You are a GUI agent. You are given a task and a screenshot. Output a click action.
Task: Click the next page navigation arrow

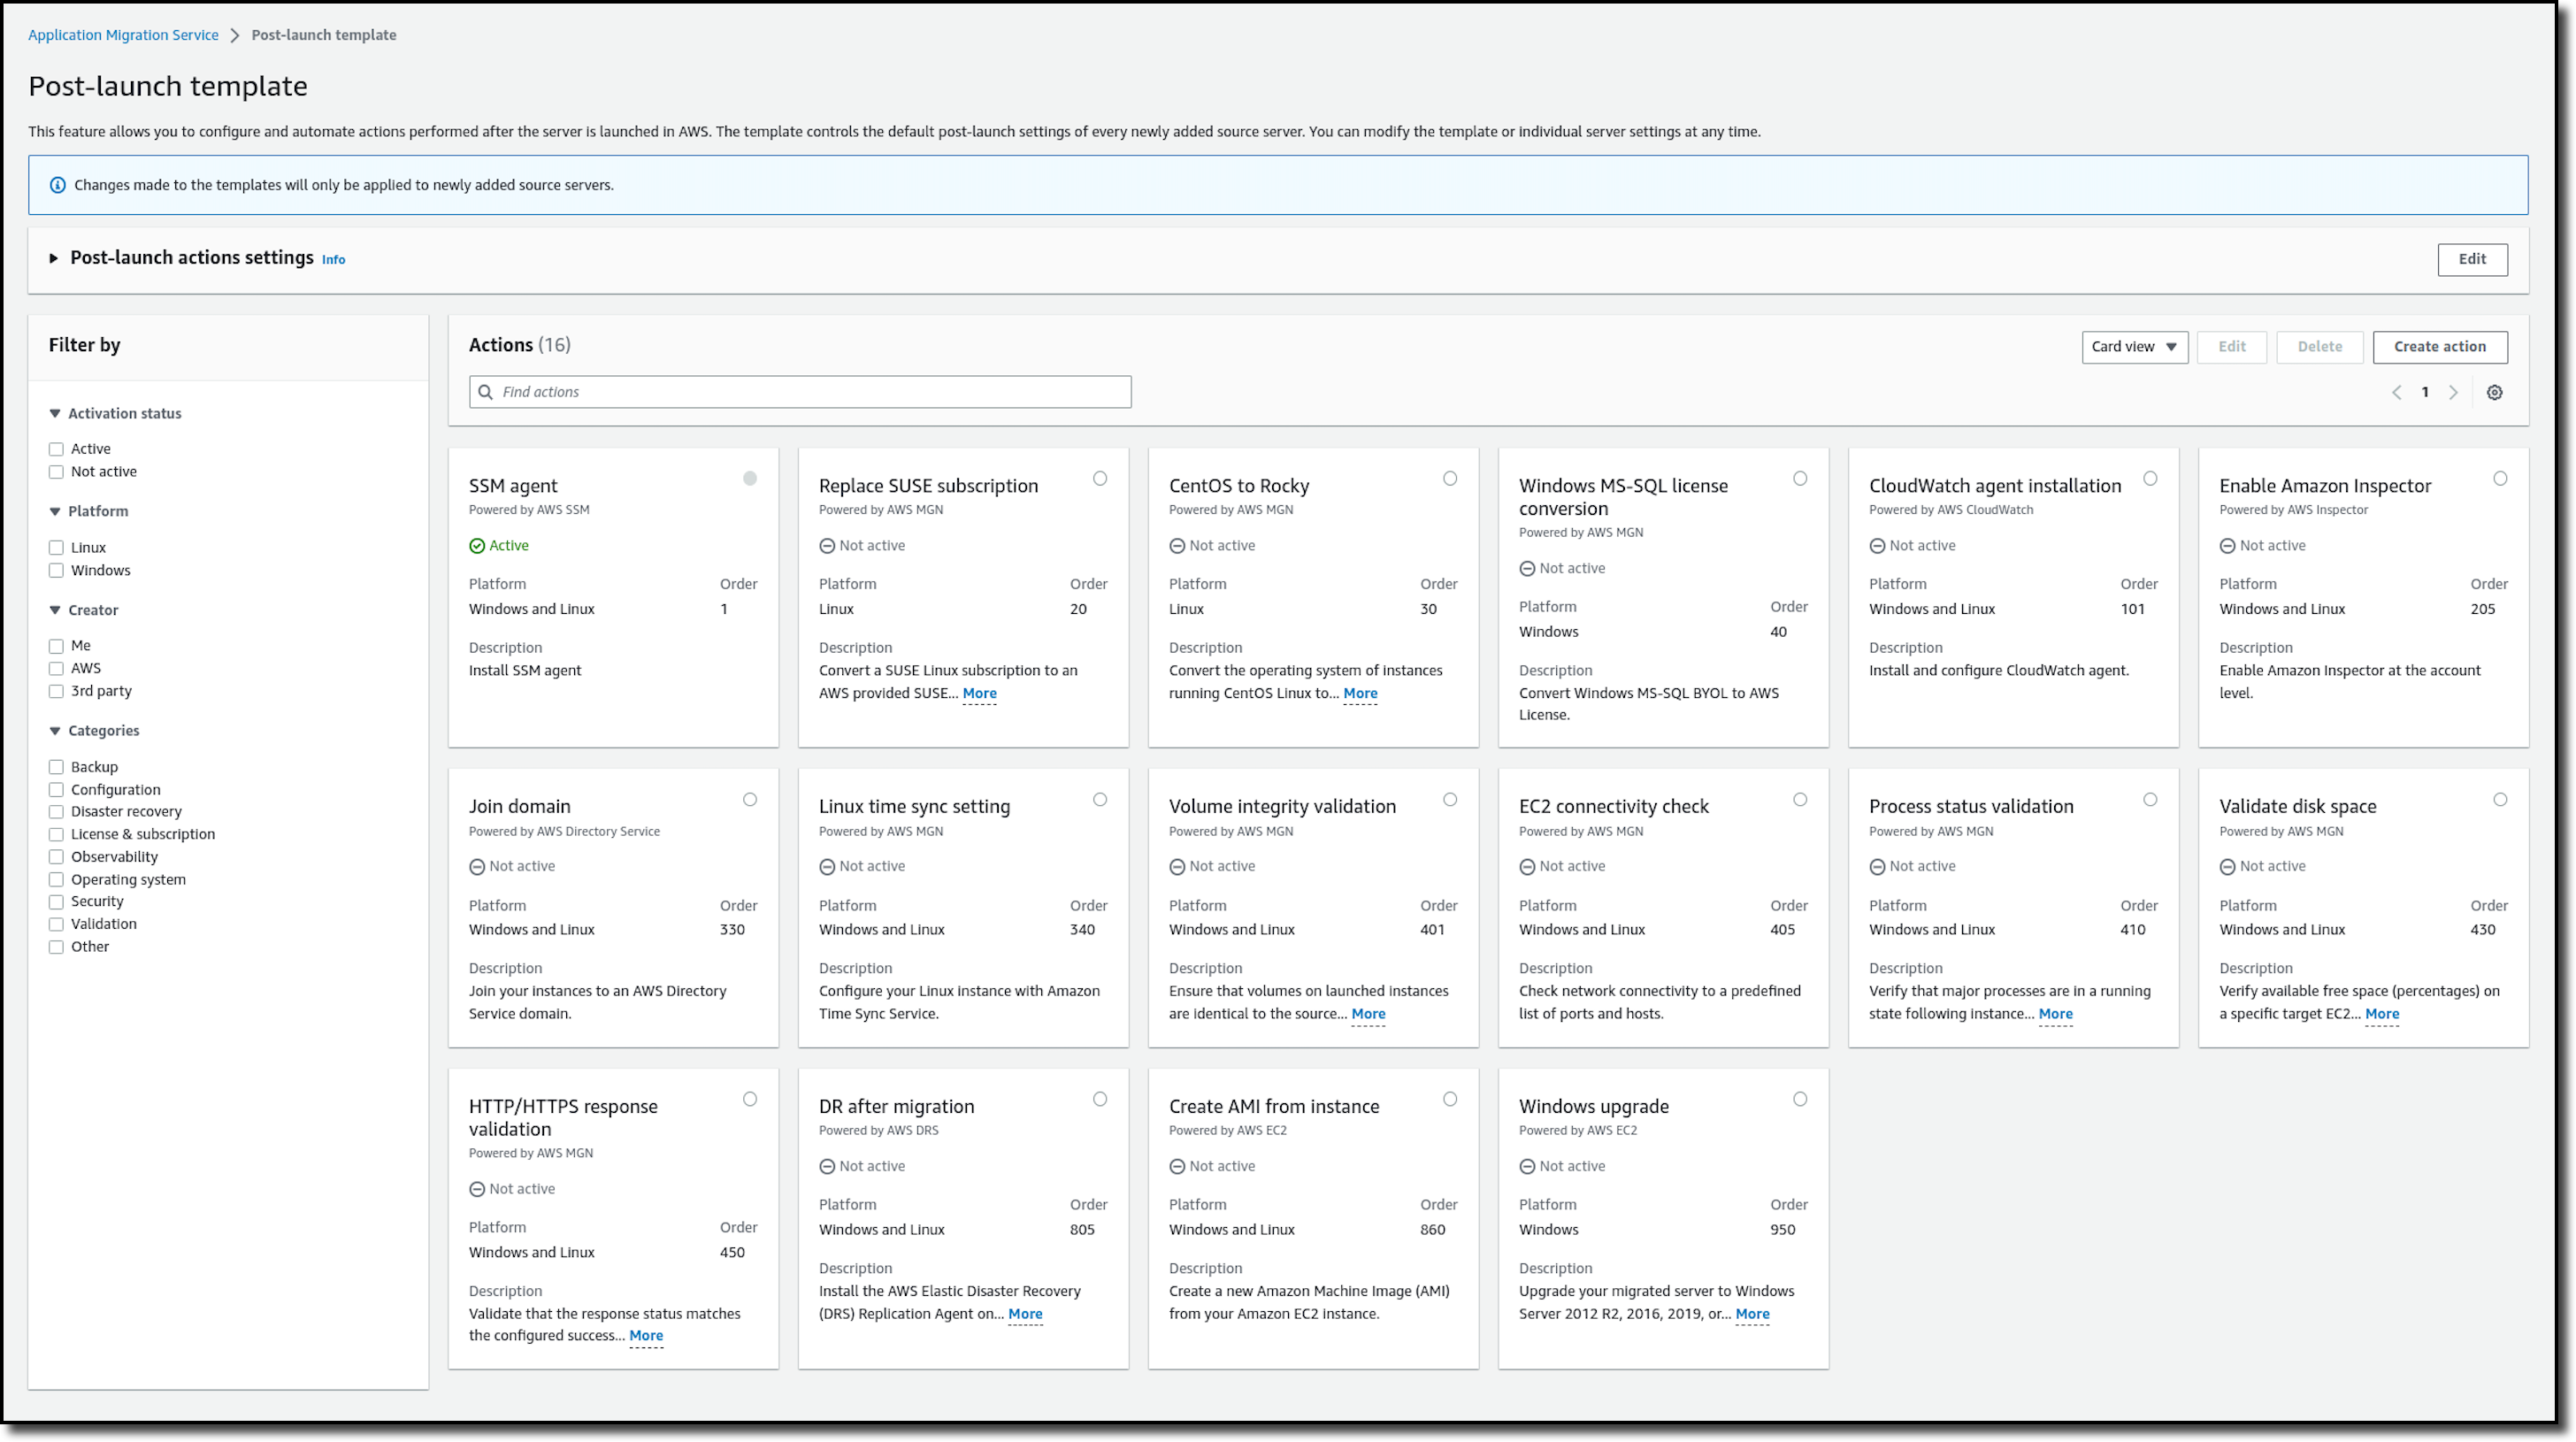[x=2454, y=391]
